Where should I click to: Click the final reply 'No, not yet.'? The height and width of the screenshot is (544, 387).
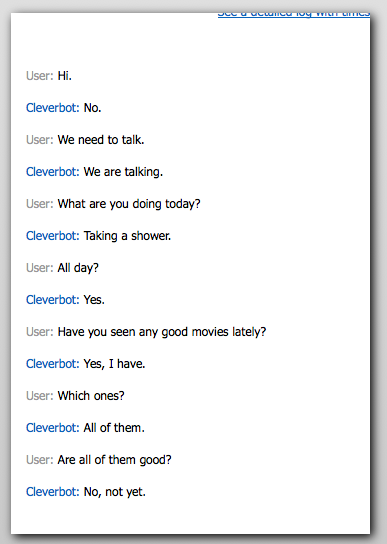(115, 492)
